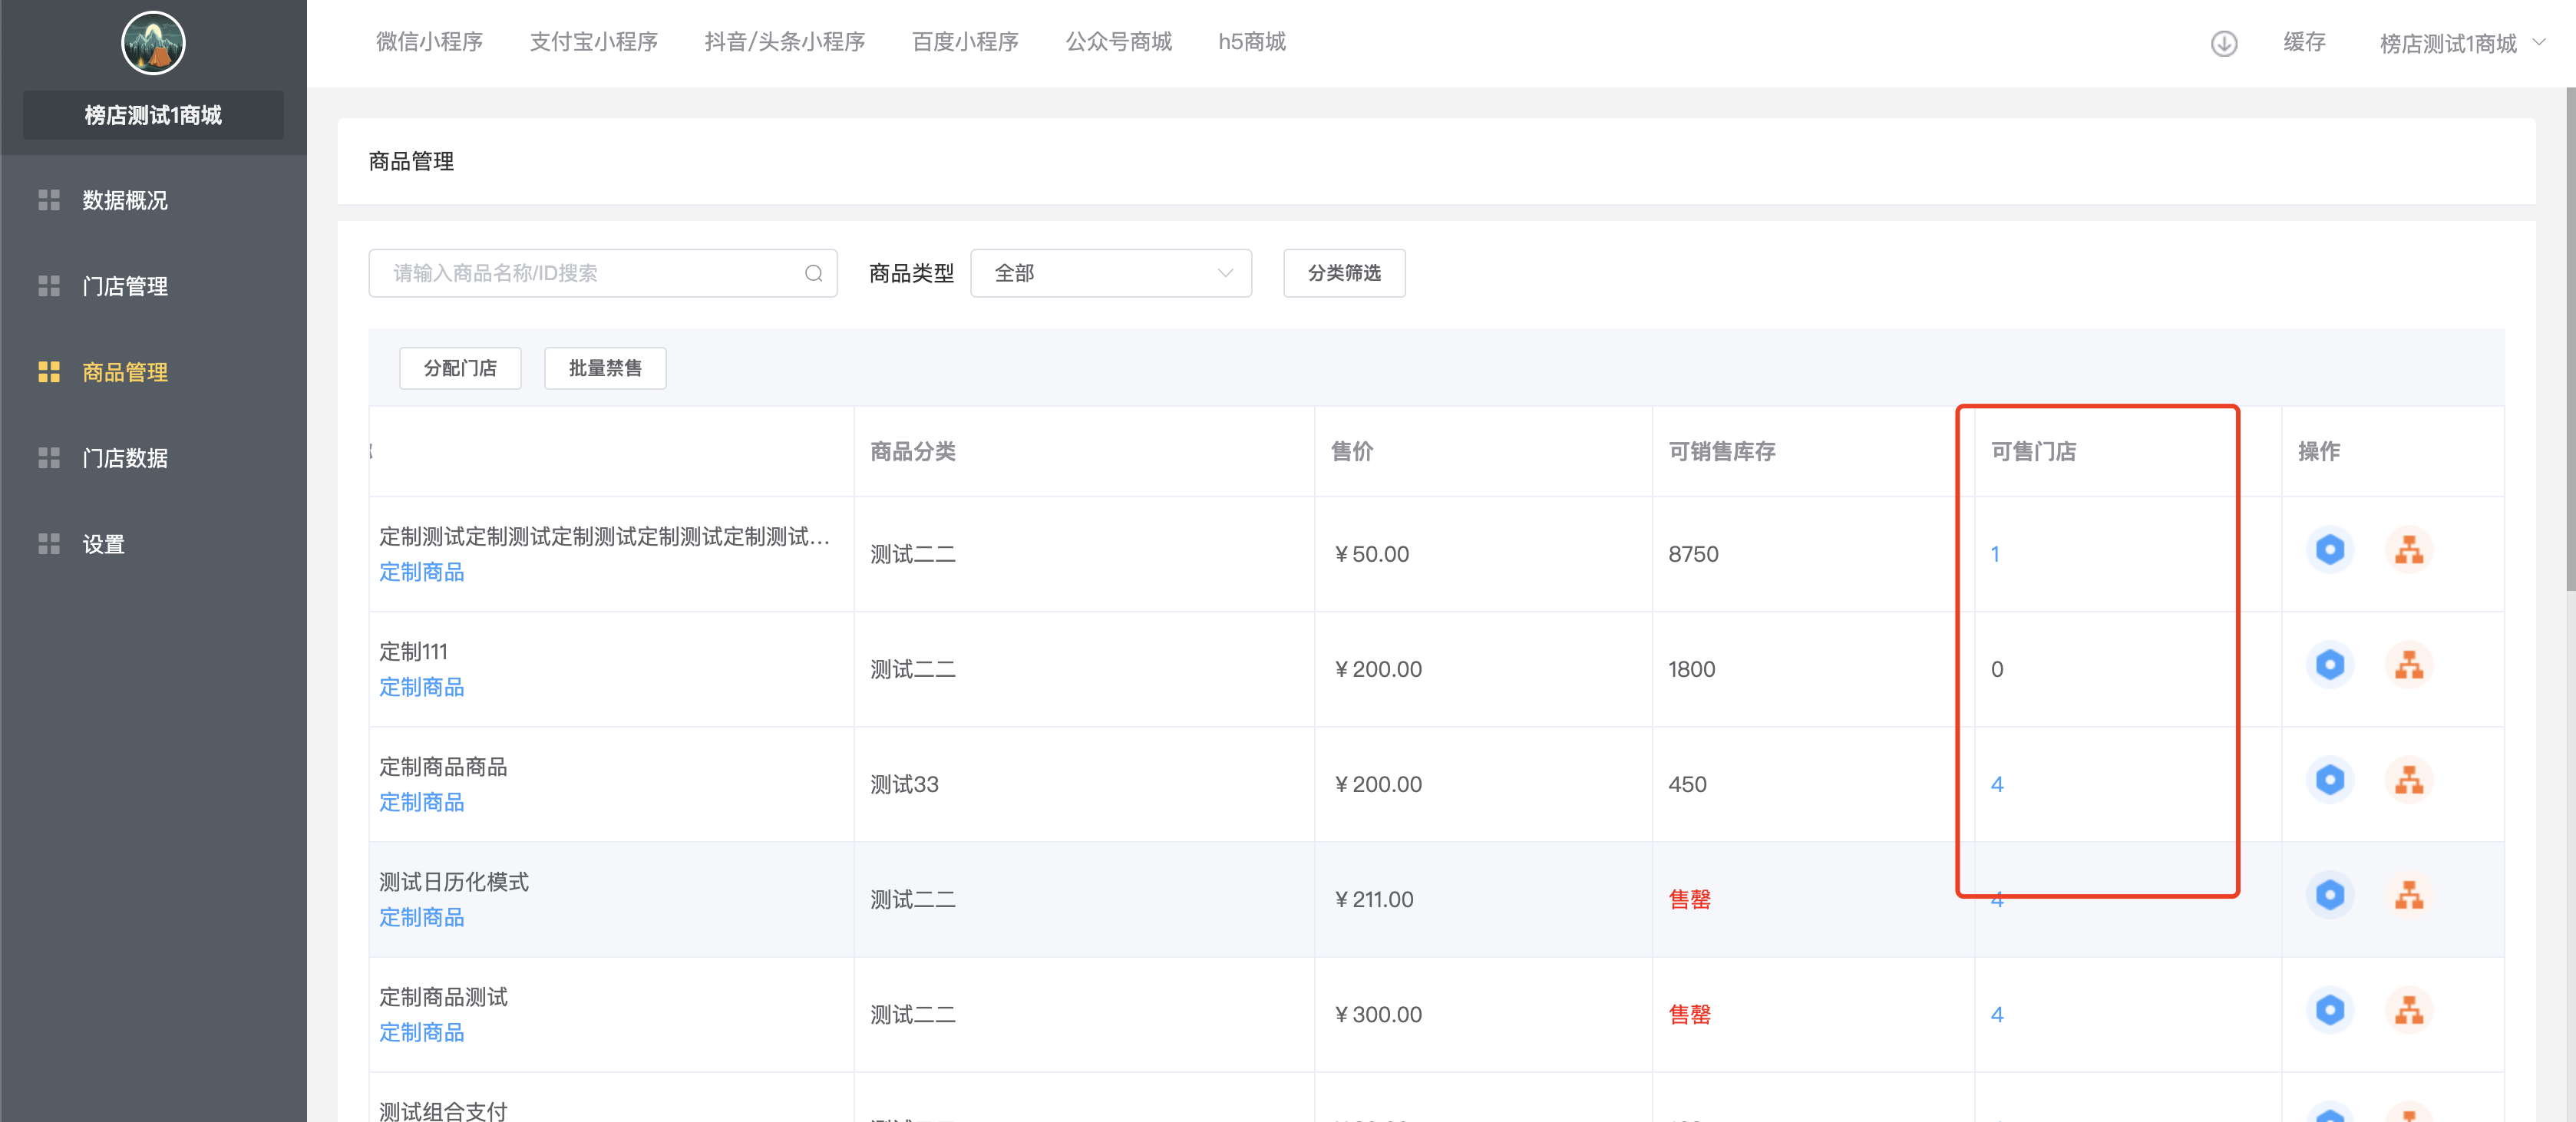Click the search magnifier icon

coord(813,273)
